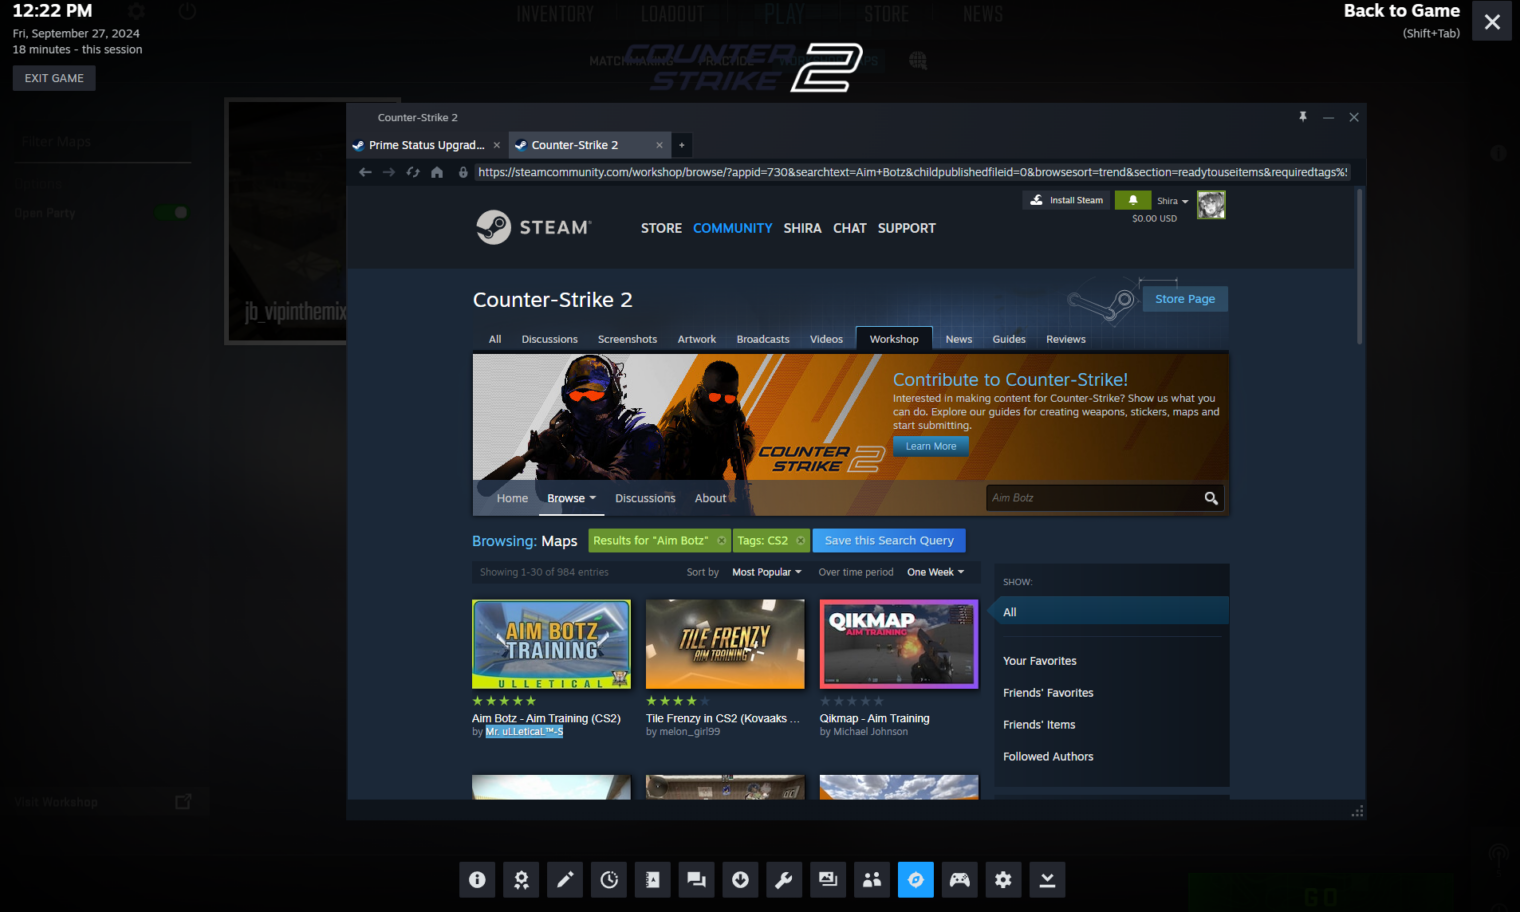Open the Notes pencil icon
1520x912 pixels.
click(x=565, y=880)
